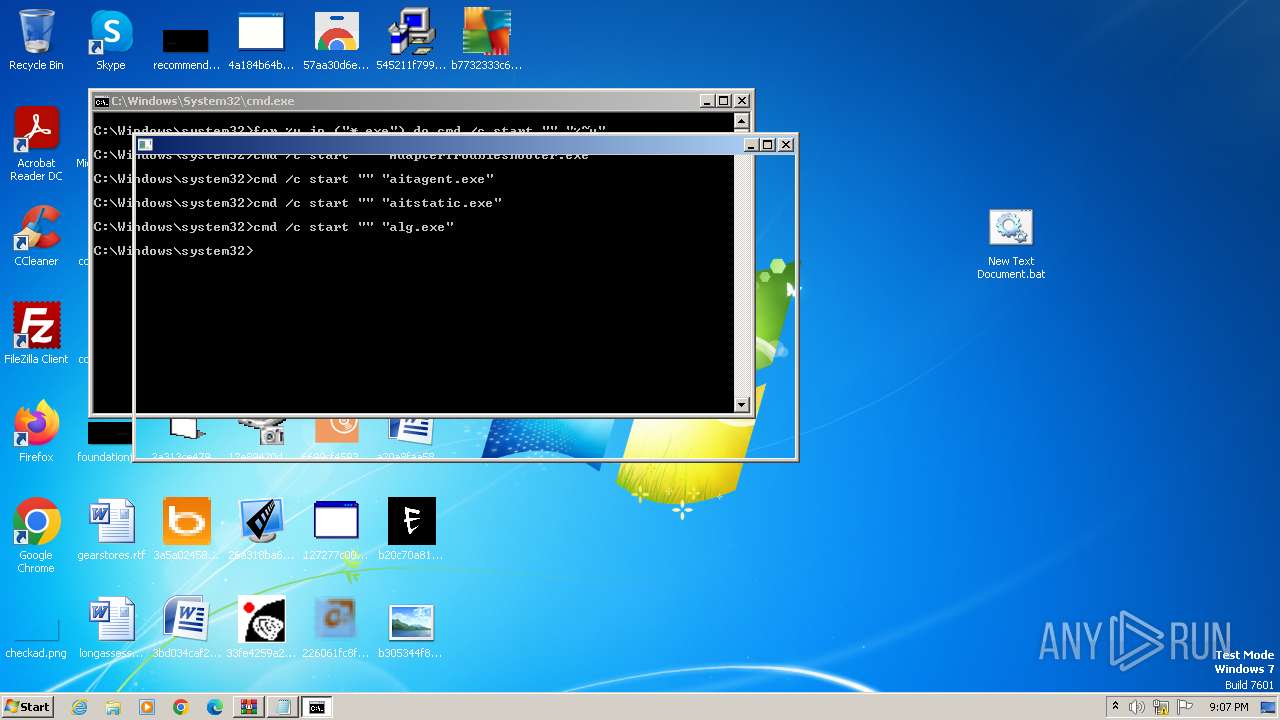Open Action Center flag icon
Image resolution: width=1280 pixels, height=720 pixels.
[1185, 707]
